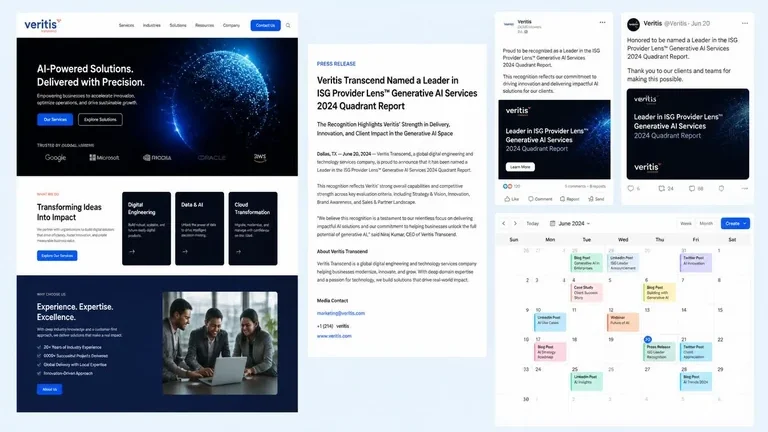Click Comment on the LinkedIn-style post
The height and width of the screenshot is (432, 768).
point(540,199)
